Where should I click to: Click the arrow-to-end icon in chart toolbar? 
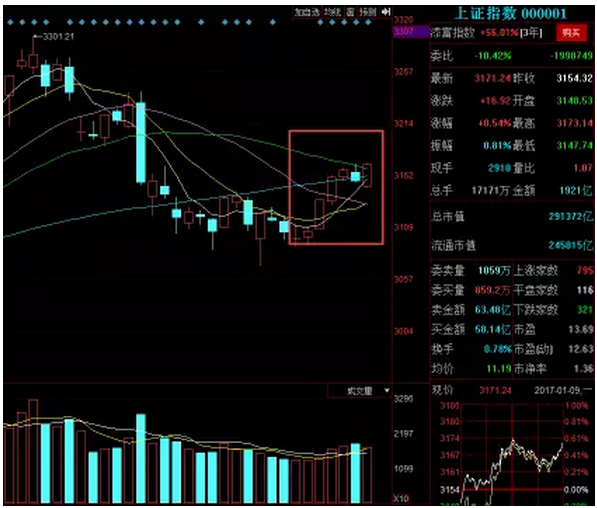click(386, 12)
